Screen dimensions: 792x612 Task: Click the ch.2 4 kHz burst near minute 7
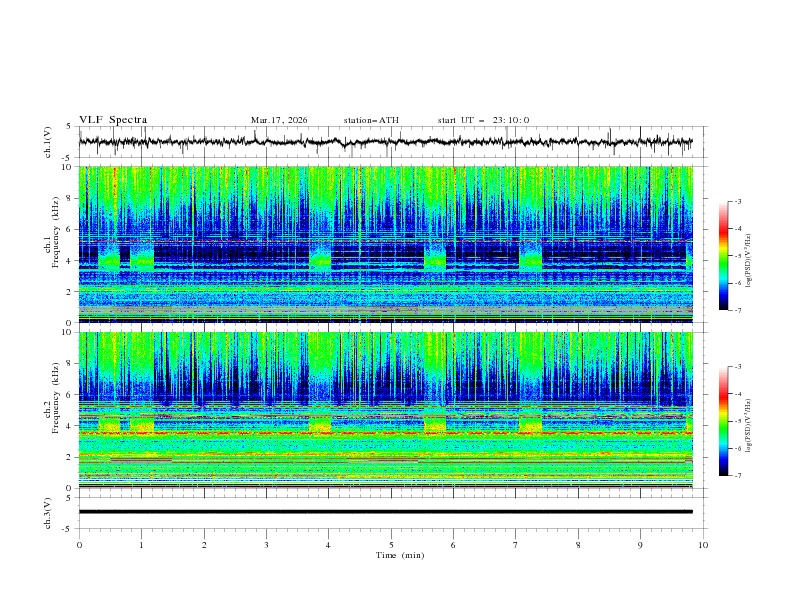pyautogui.click(x=530, y=423)
